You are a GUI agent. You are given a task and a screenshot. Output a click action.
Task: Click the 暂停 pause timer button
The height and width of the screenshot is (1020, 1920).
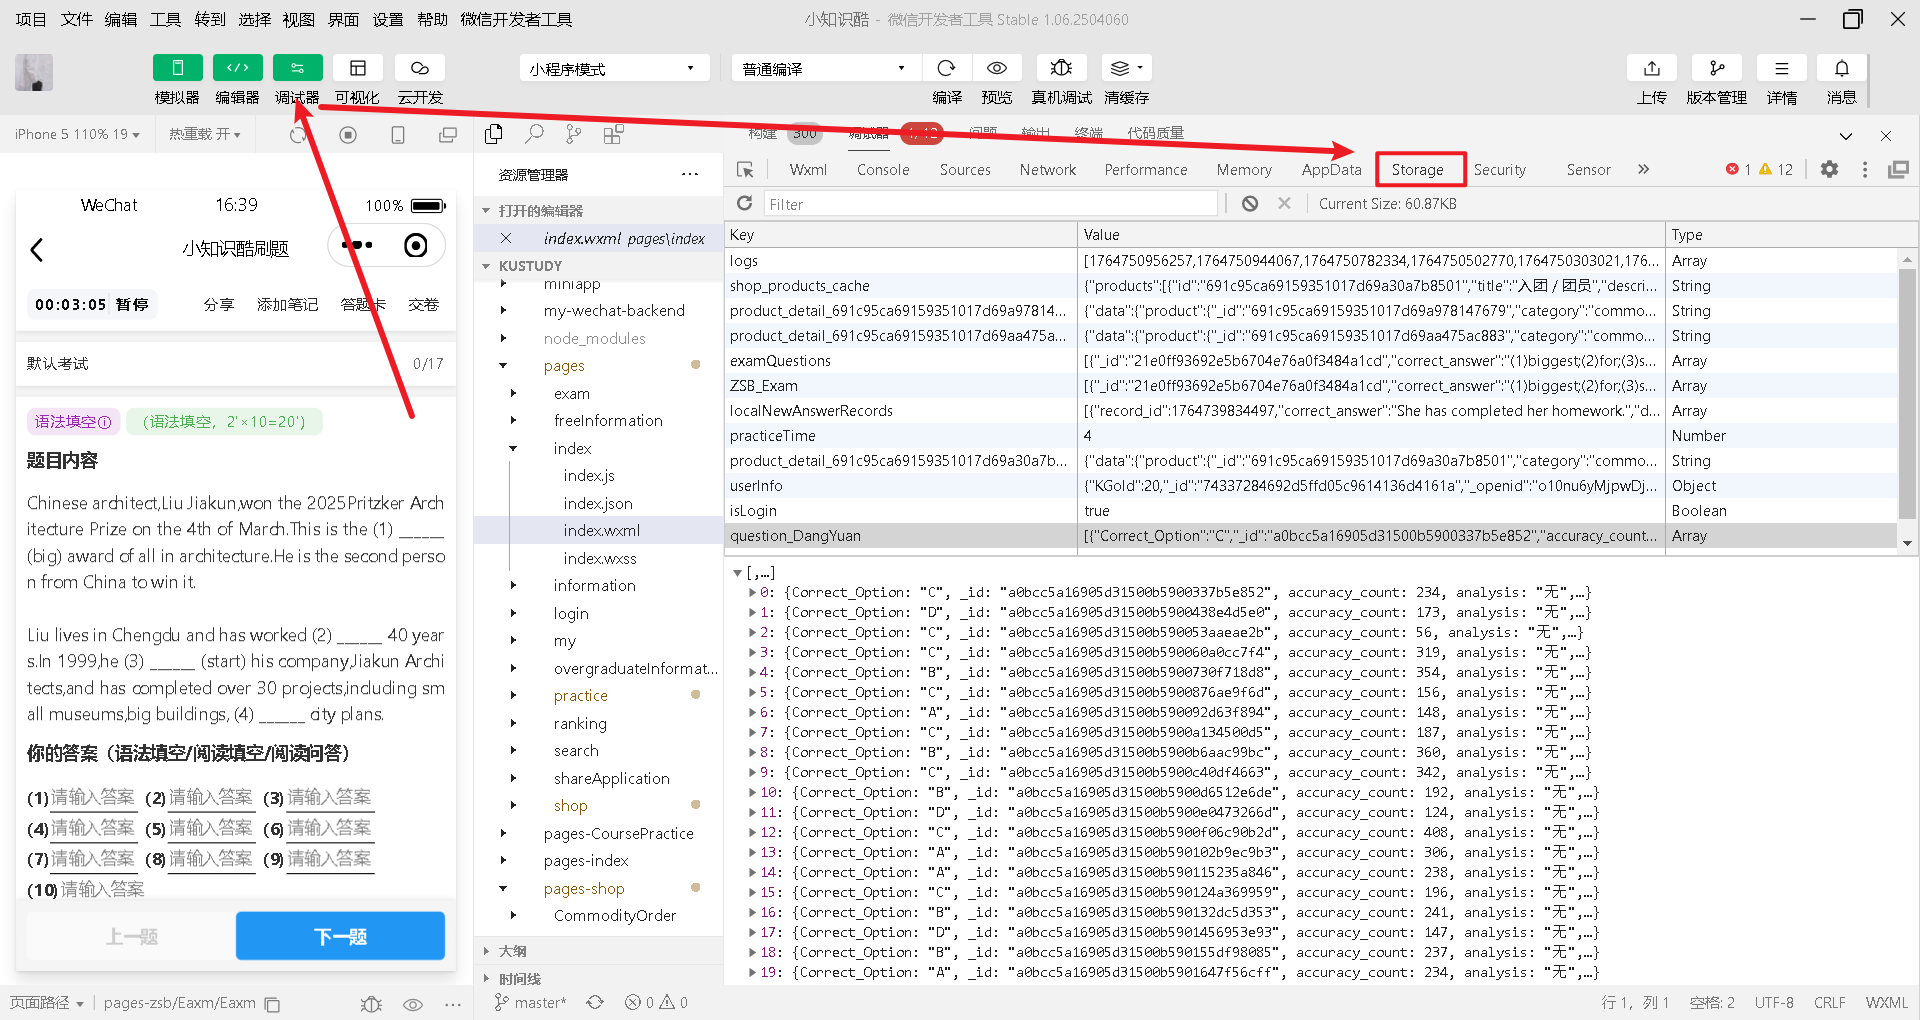tap(132, 305)
